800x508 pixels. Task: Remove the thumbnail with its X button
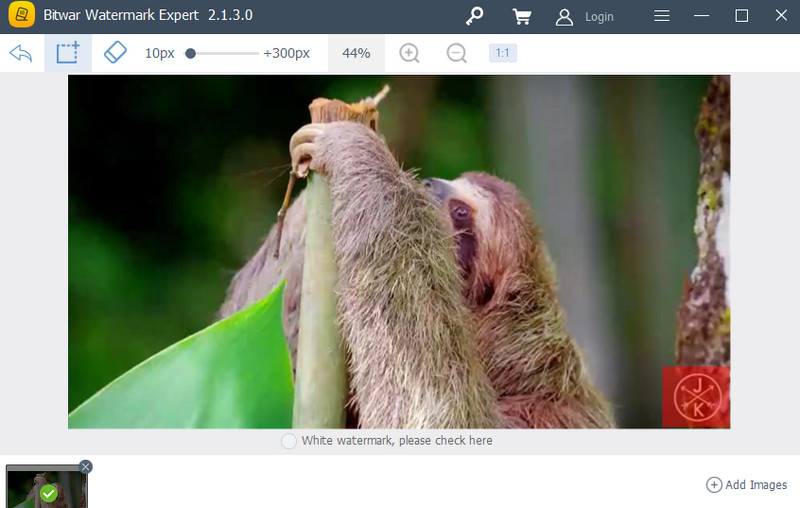point(85,466)
